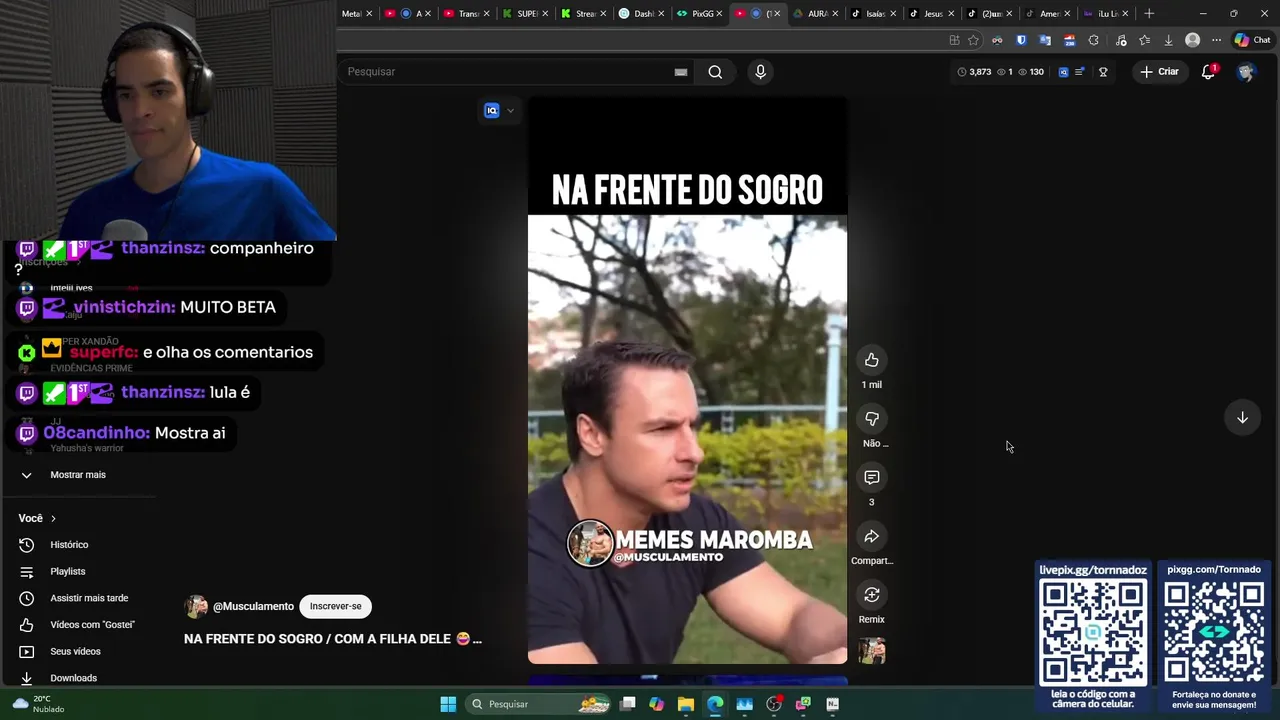This screenshot has height=720, width=1280.
Task: Open the on-screen keyboard icon in search box
Action: (x=681, y=72)
